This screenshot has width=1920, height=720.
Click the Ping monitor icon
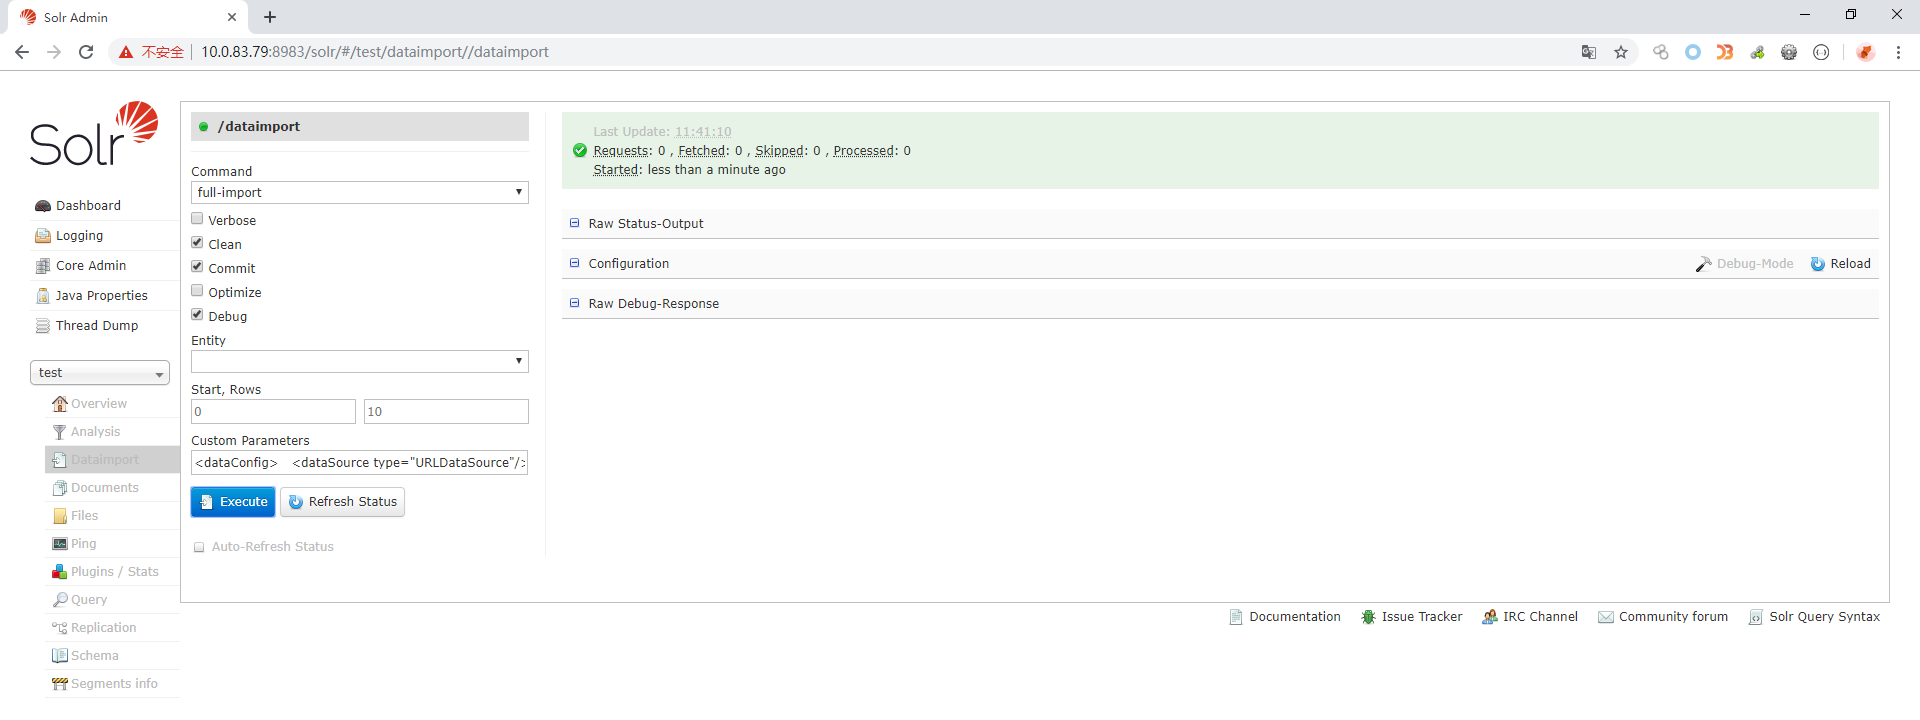pyautogui.click(x=60, y=544)
